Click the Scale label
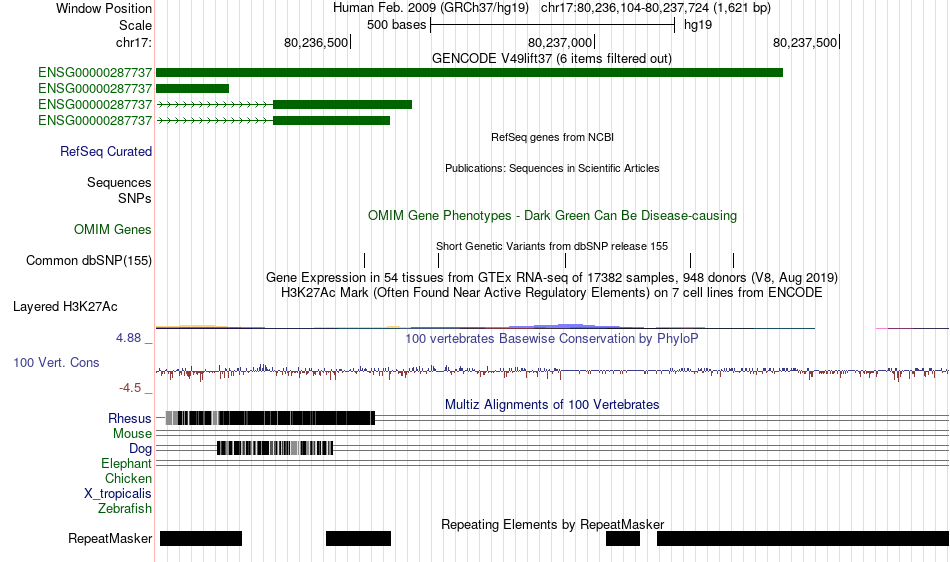950x562 pixels. click(136, 25)
